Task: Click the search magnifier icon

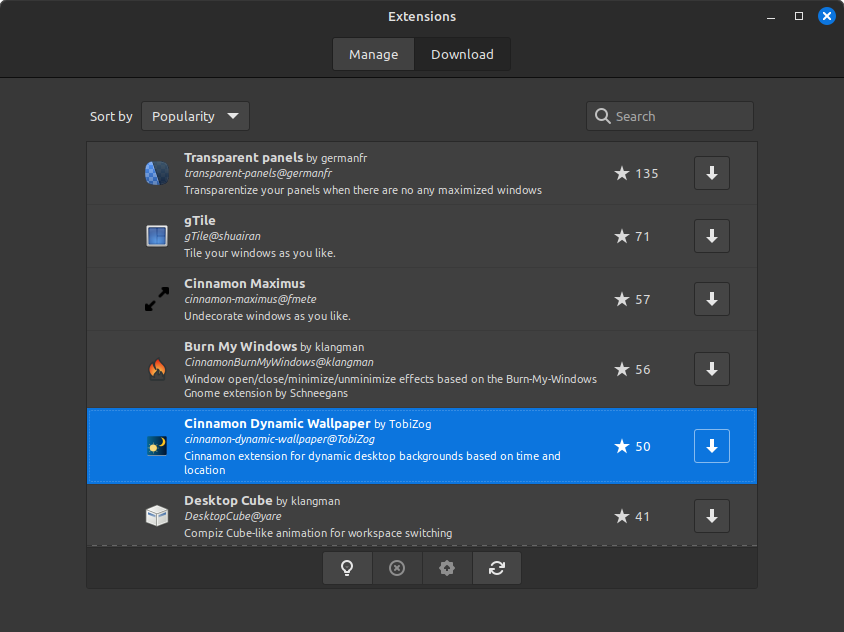Action: [x=602, y=116]
